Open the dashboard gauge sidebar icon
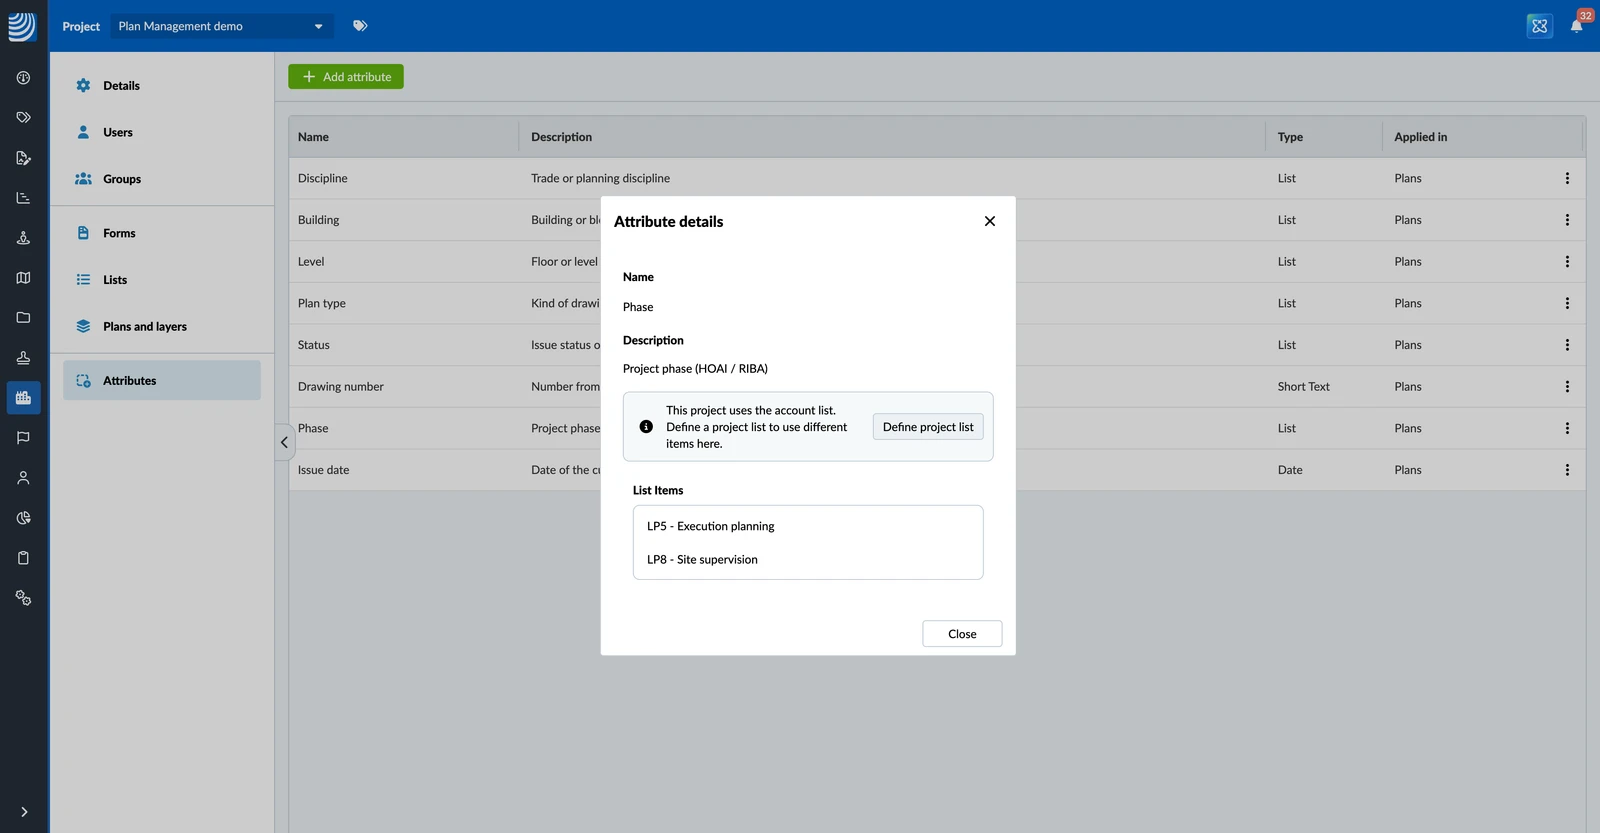Screen dimensions: 1600x833 (23, 78)
